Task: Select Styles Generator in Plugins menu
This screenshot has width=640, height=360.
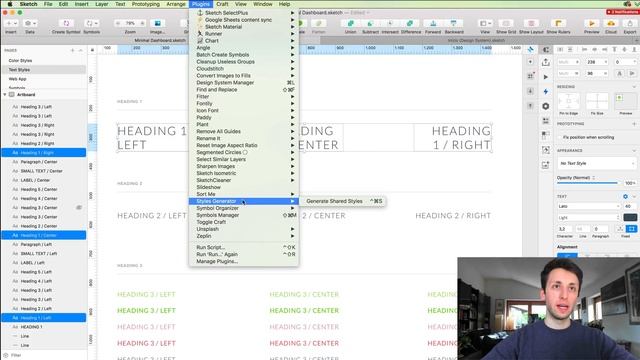Action: click(x=244, y=201)
